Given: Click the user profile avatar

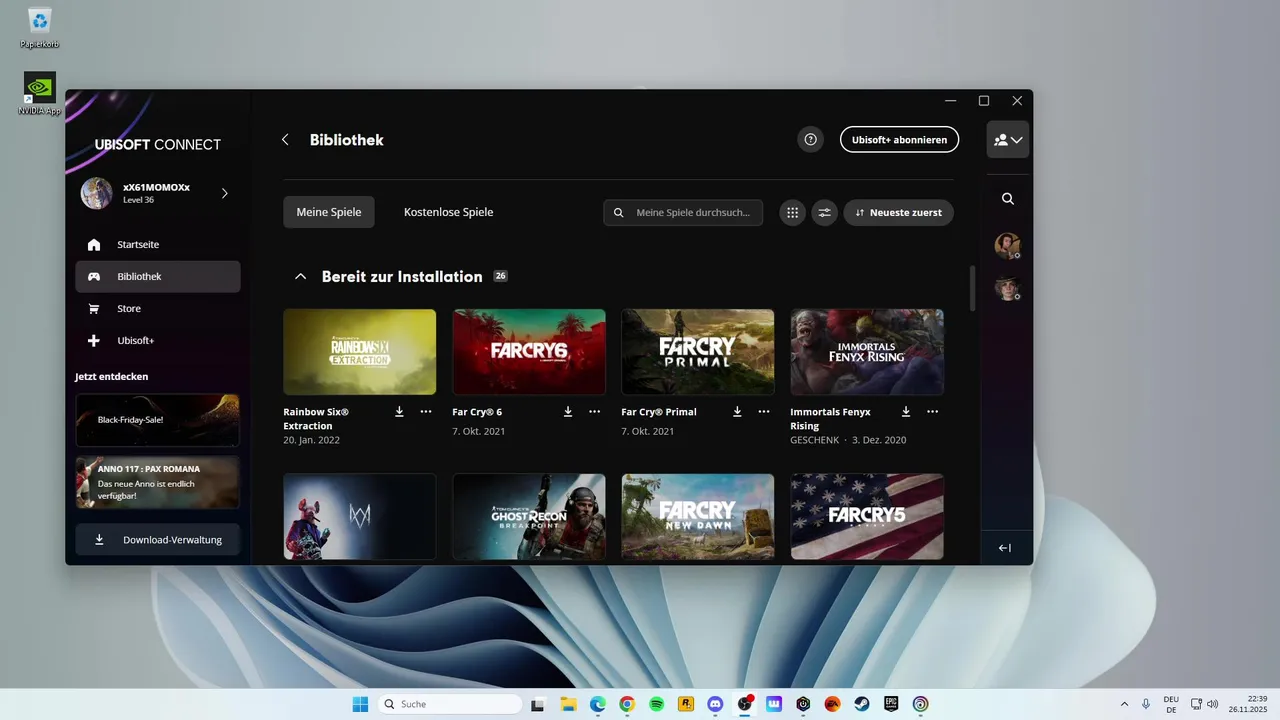Looking at the screenshot, I should 97,193.
